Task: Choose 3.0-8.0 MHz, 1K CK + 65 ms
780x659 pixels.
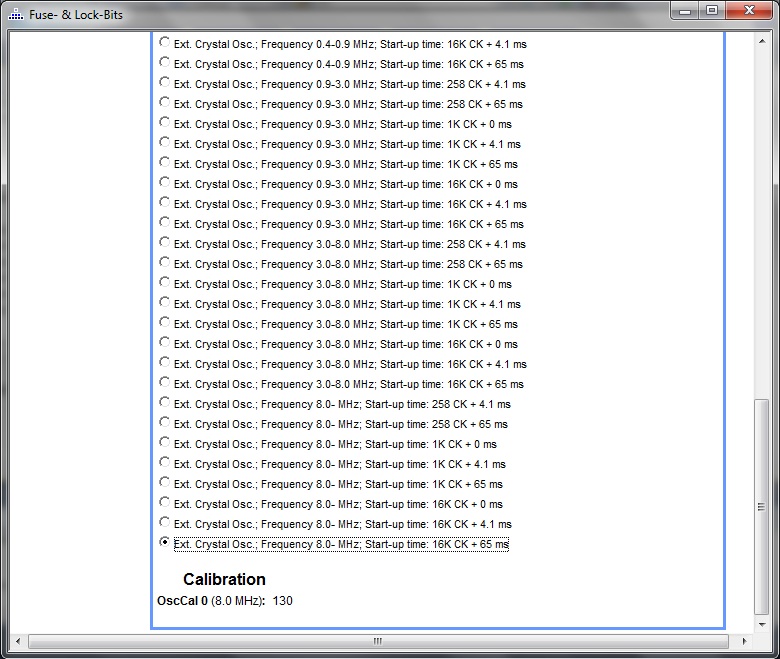Action: (164, 322)
